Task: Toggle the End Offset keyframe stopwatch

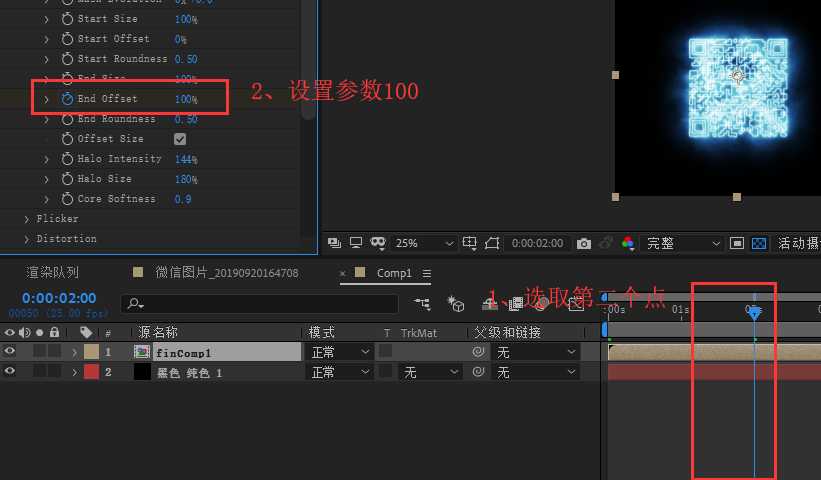Action: tap(67, 98)
